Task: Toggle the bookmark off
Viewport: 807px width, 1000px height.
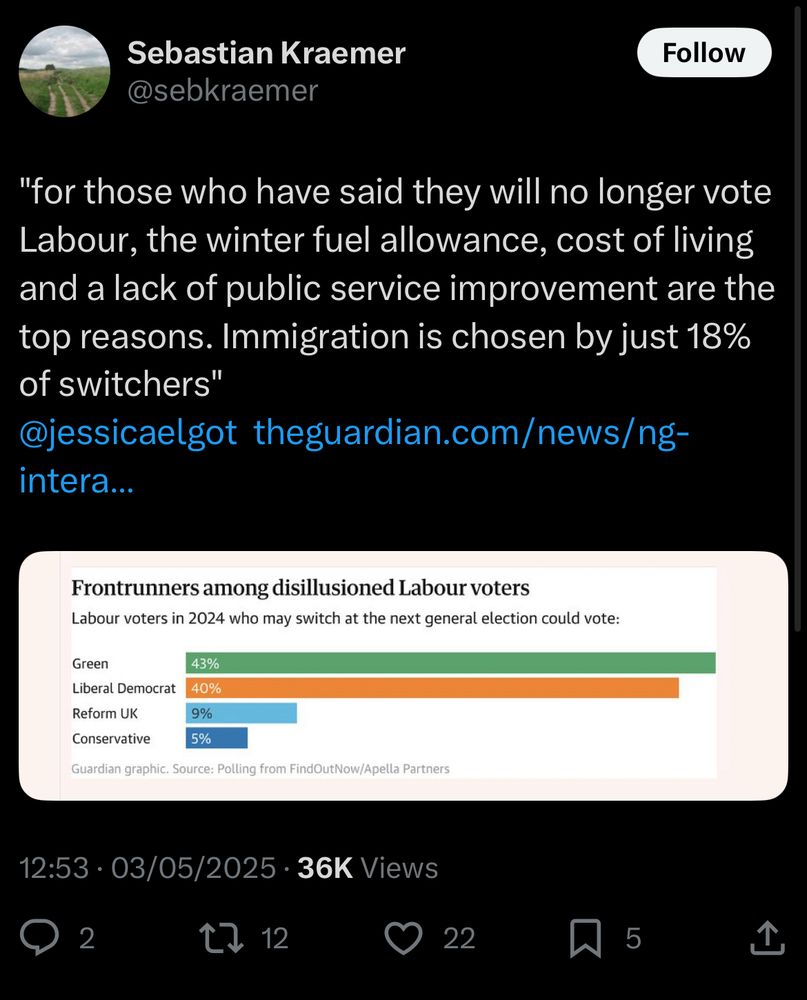Action: [x=586, y=938]
